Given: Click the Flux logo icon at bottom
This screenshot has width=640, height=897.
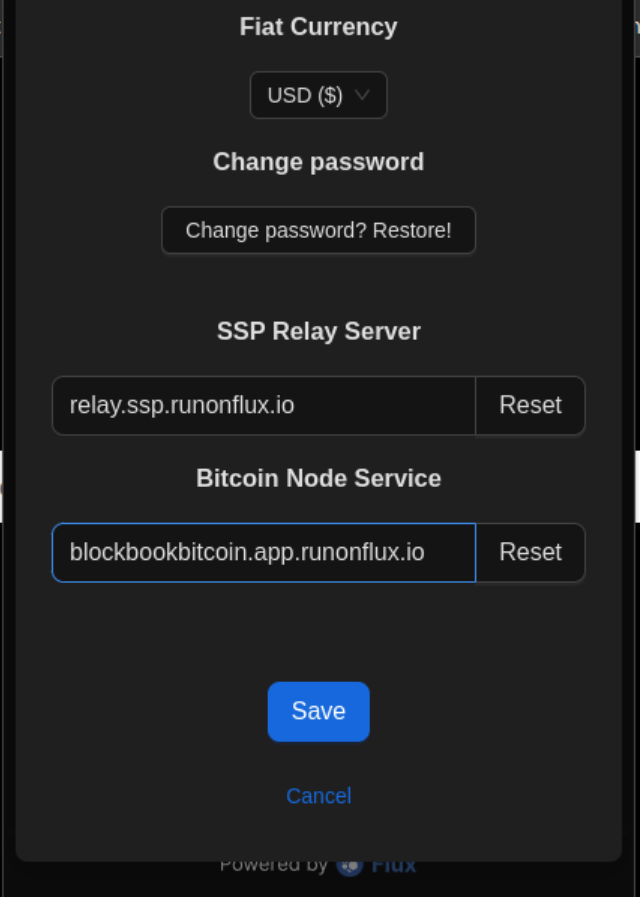Looking at the screenshot, I should click(349, 866).
